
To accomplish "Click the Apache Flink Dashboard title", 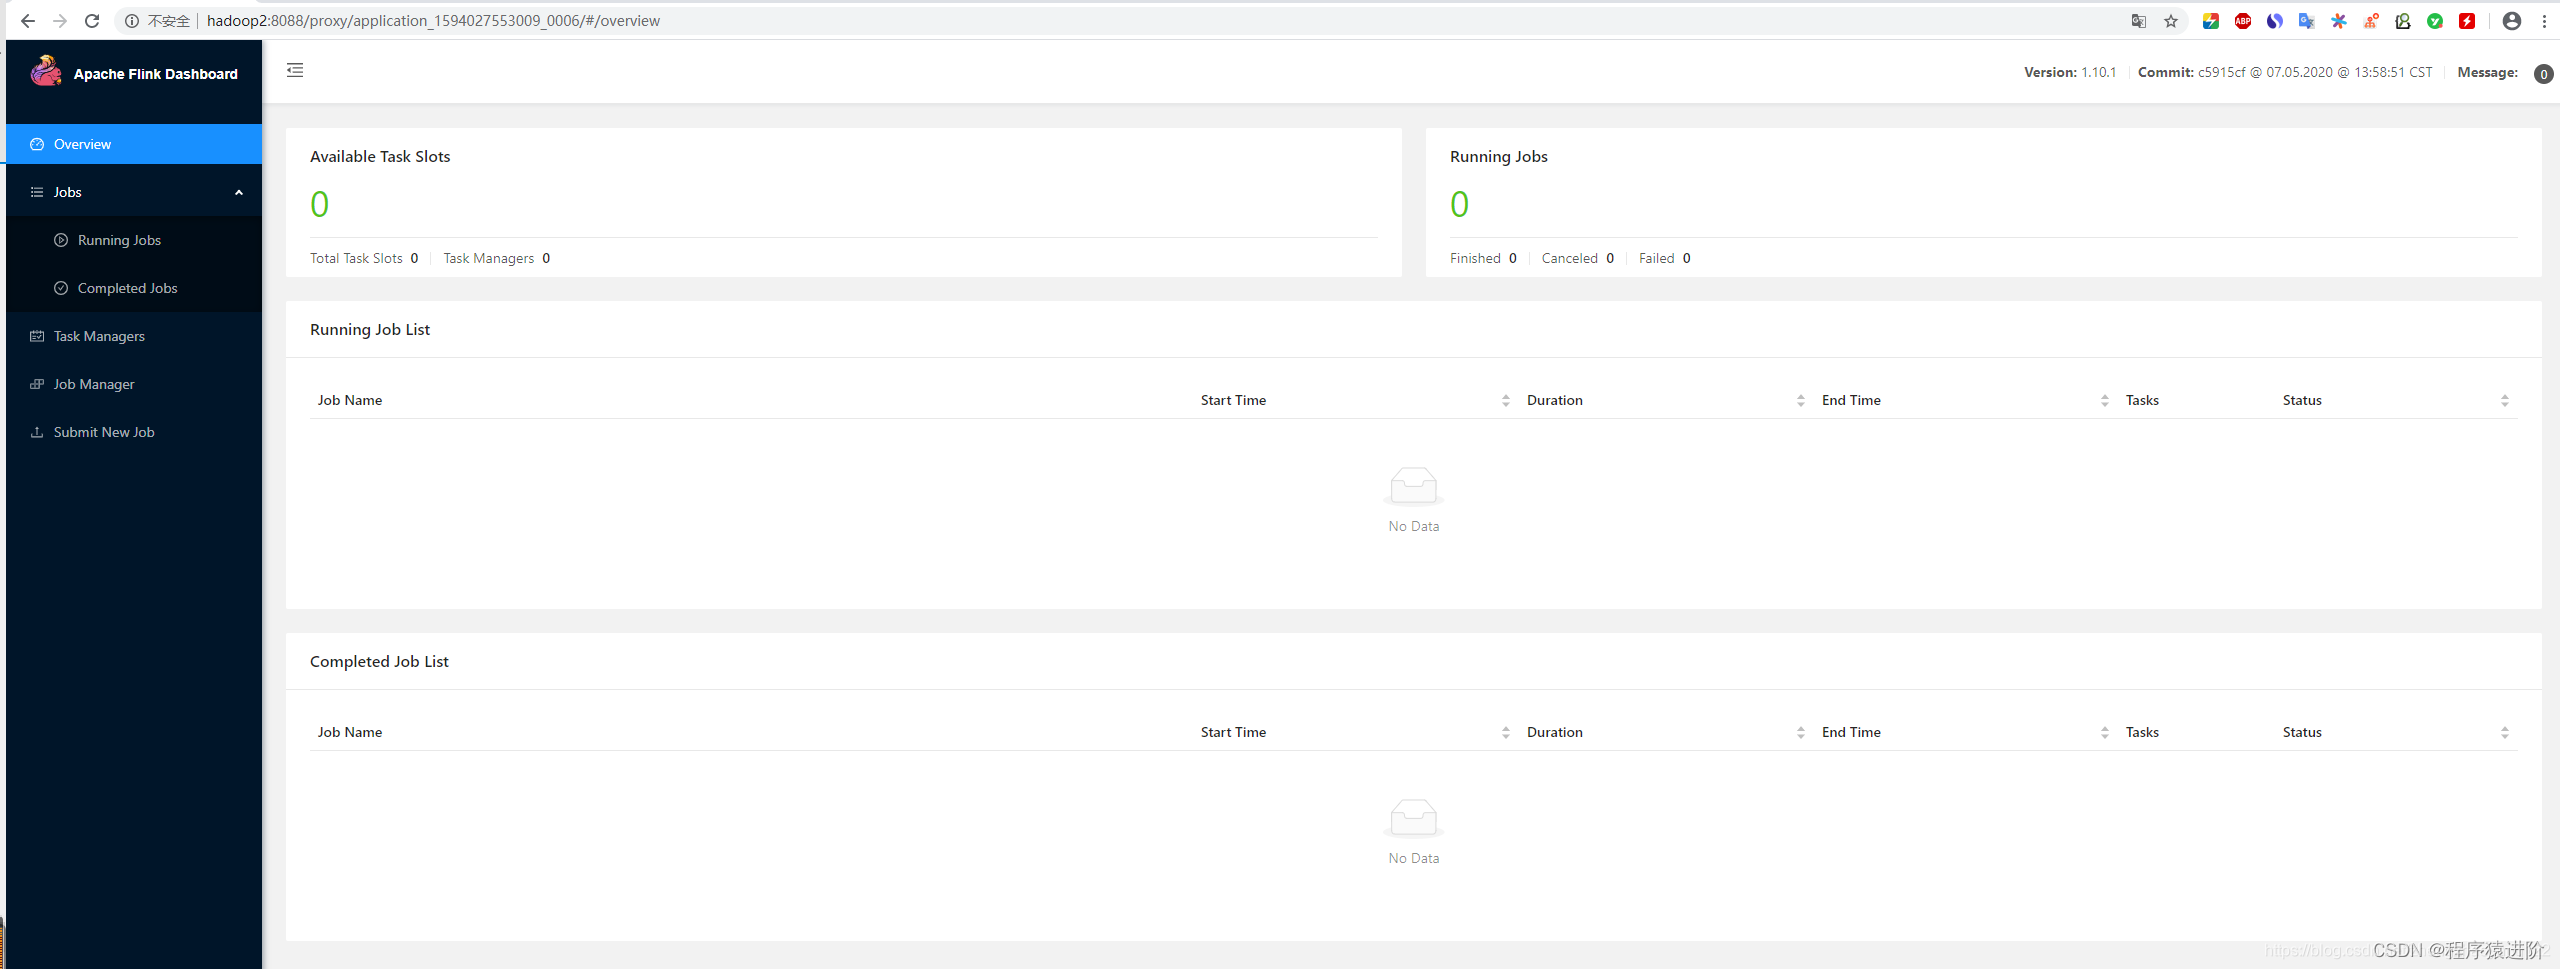I will click(156, 74).
